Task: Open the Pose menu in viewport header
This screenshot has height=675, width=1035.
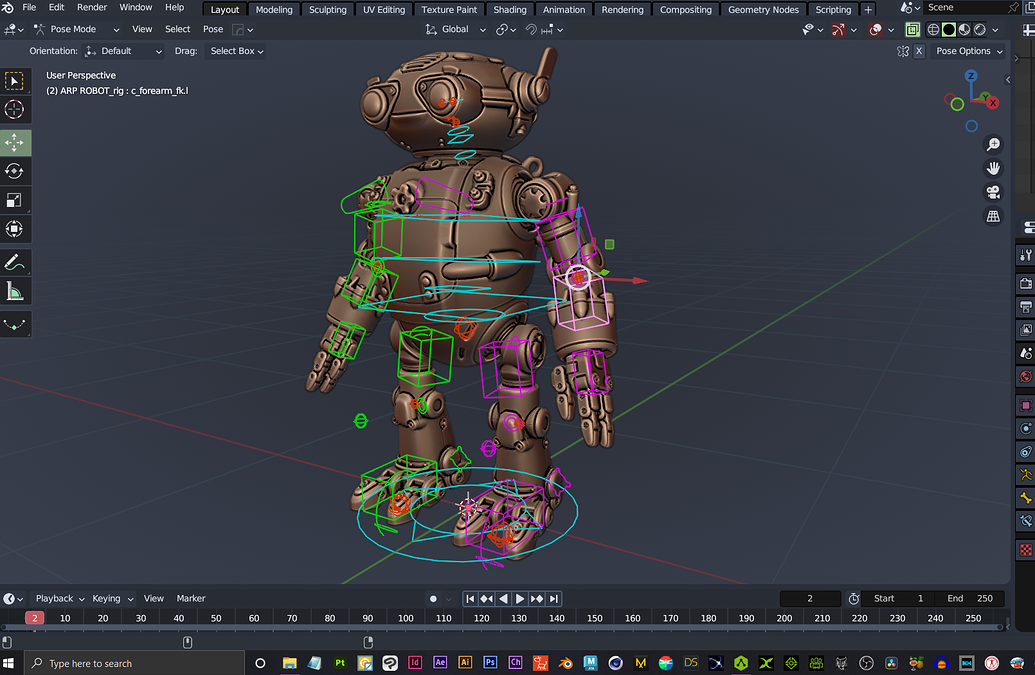Action: (x=213, y=30)
